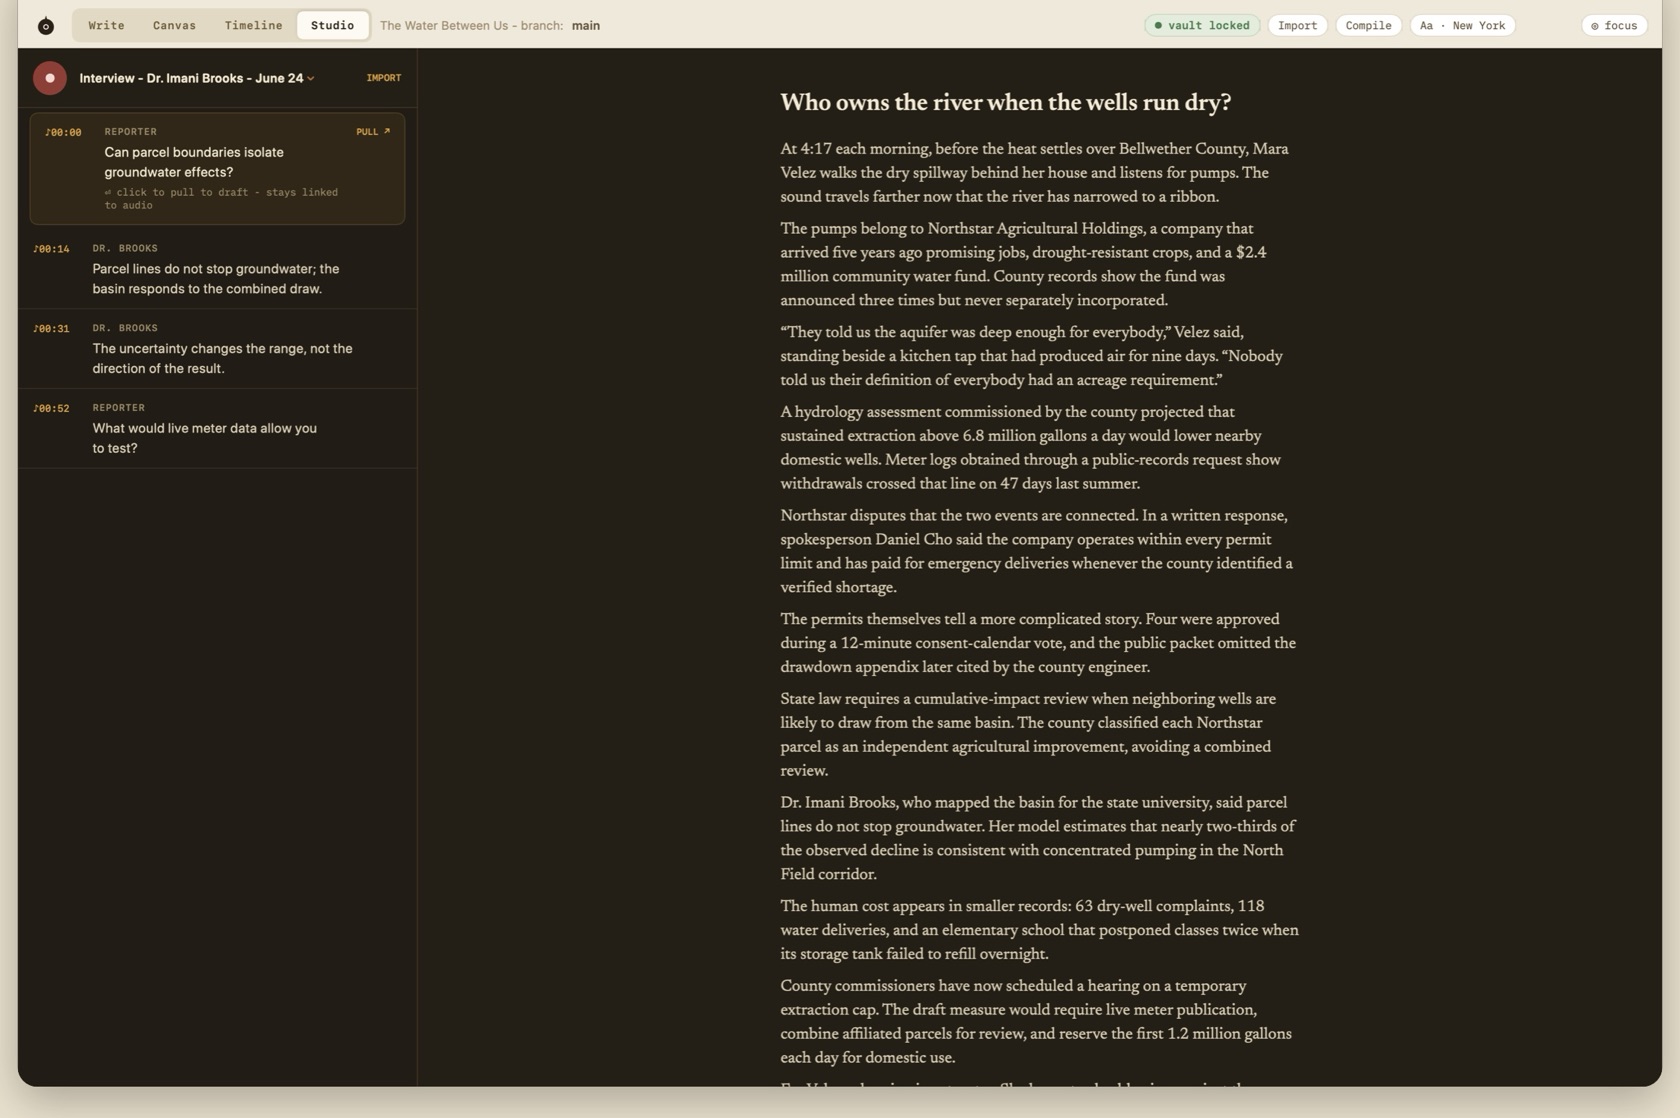Click IMPORT in the interview panel header
1680x1118 pixels.
tap(383, 78)
